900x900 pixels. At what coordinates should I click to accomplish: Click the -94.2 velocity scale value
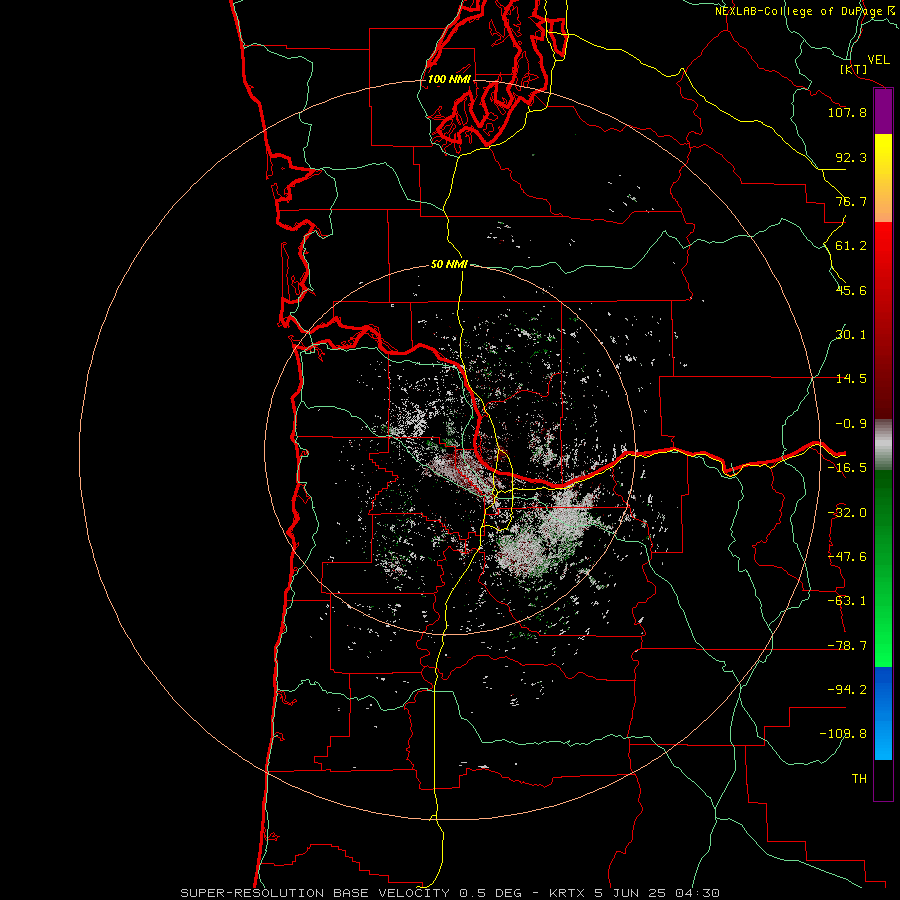847,690
